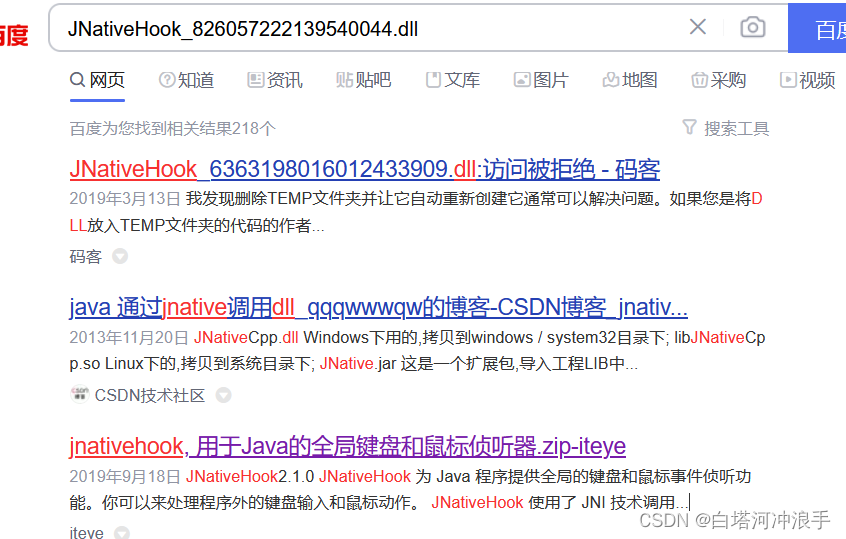Open java 通过jnative调用dll CSDN result
The width and height of the screenshot is (846, 539).
[378, 308]
